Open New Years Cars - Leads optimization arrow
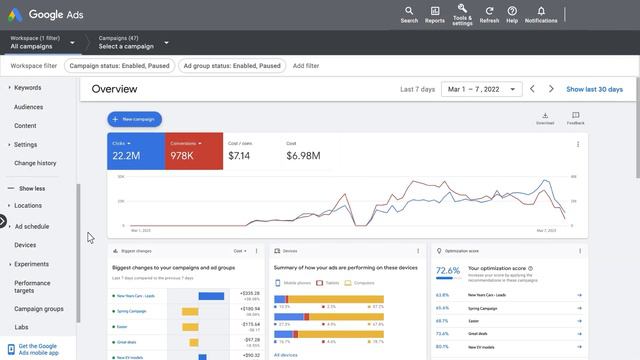Screen dimensions: 640x360 point(580,295)
